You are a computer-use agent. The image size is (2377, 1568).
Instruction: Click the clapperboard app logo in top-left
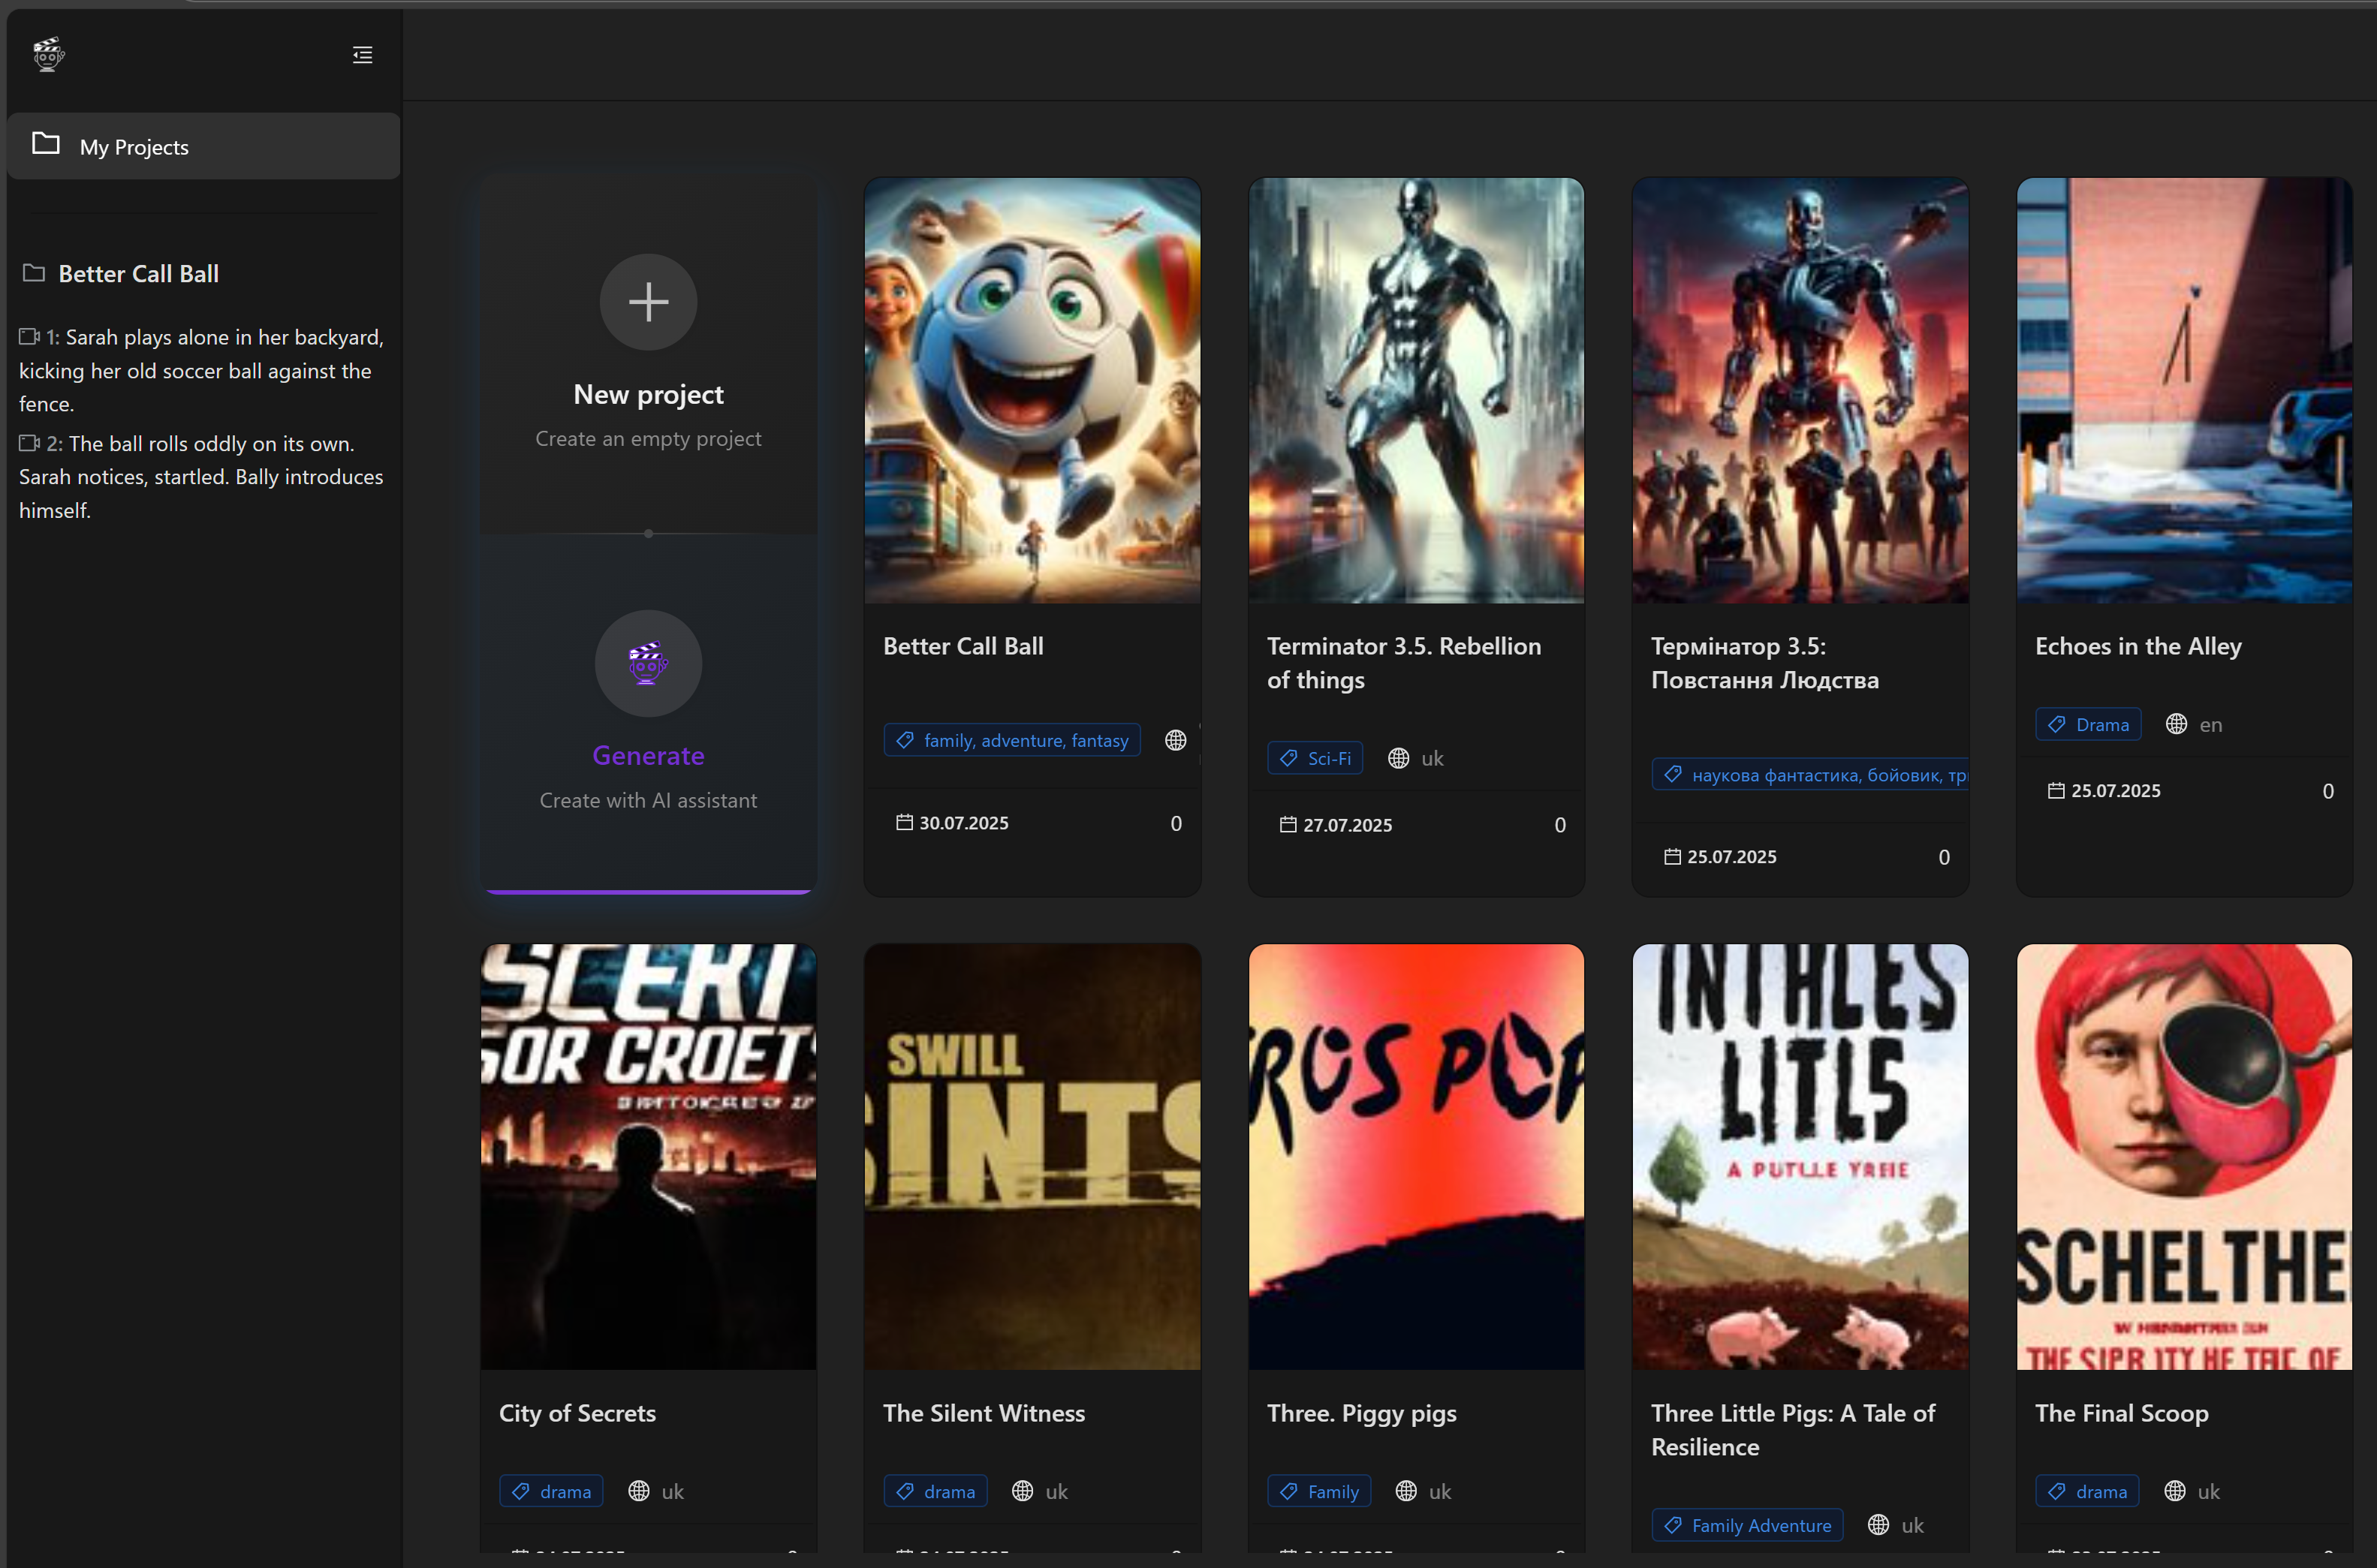[47, 54]
